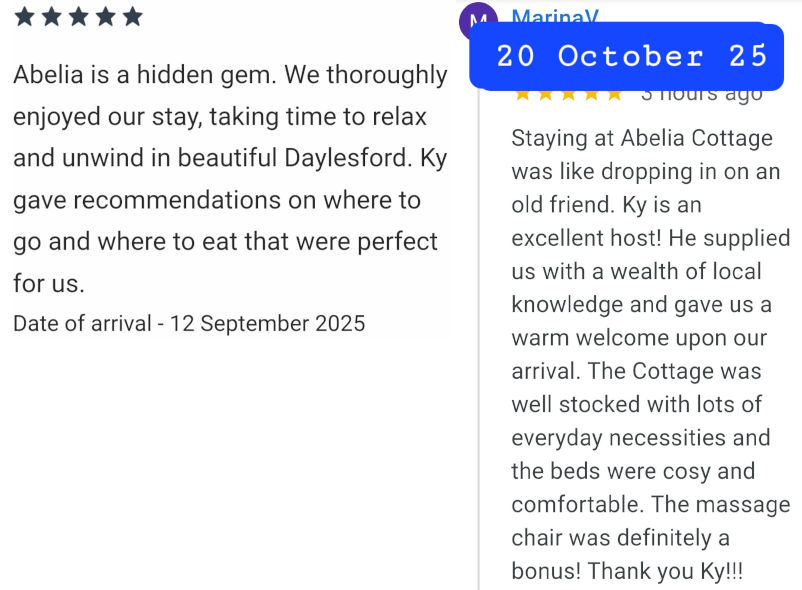Click "Staying at Abelia Cottage" review opening line
Viewport: 802px width, 590px height.
click(x=641, y=138)
